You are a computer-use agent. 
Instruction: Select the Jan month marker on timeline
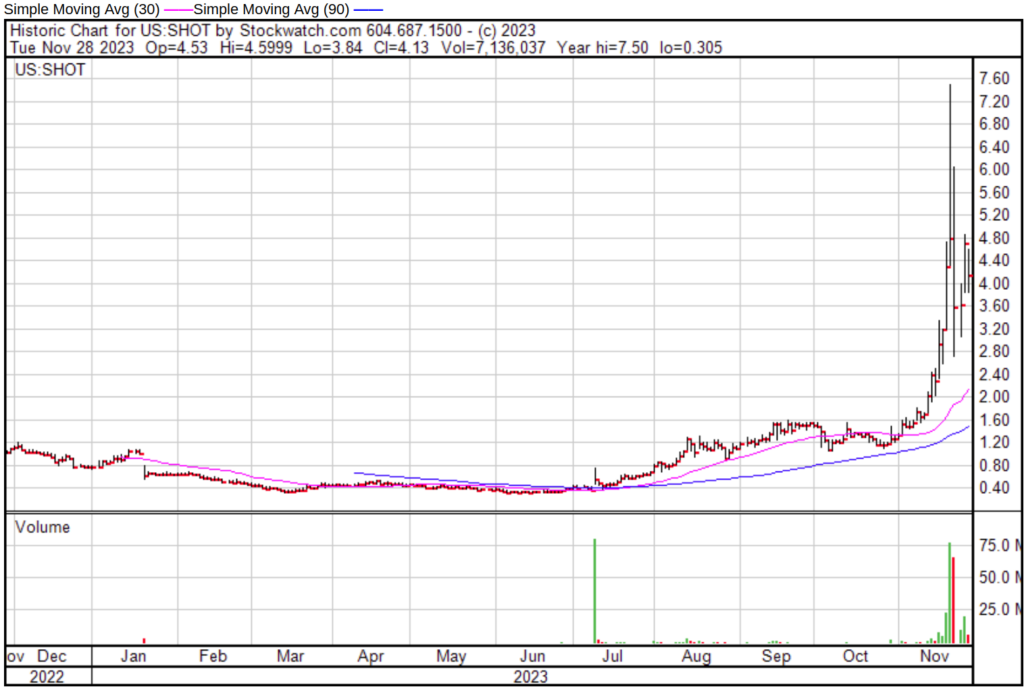tap(133, 657)
